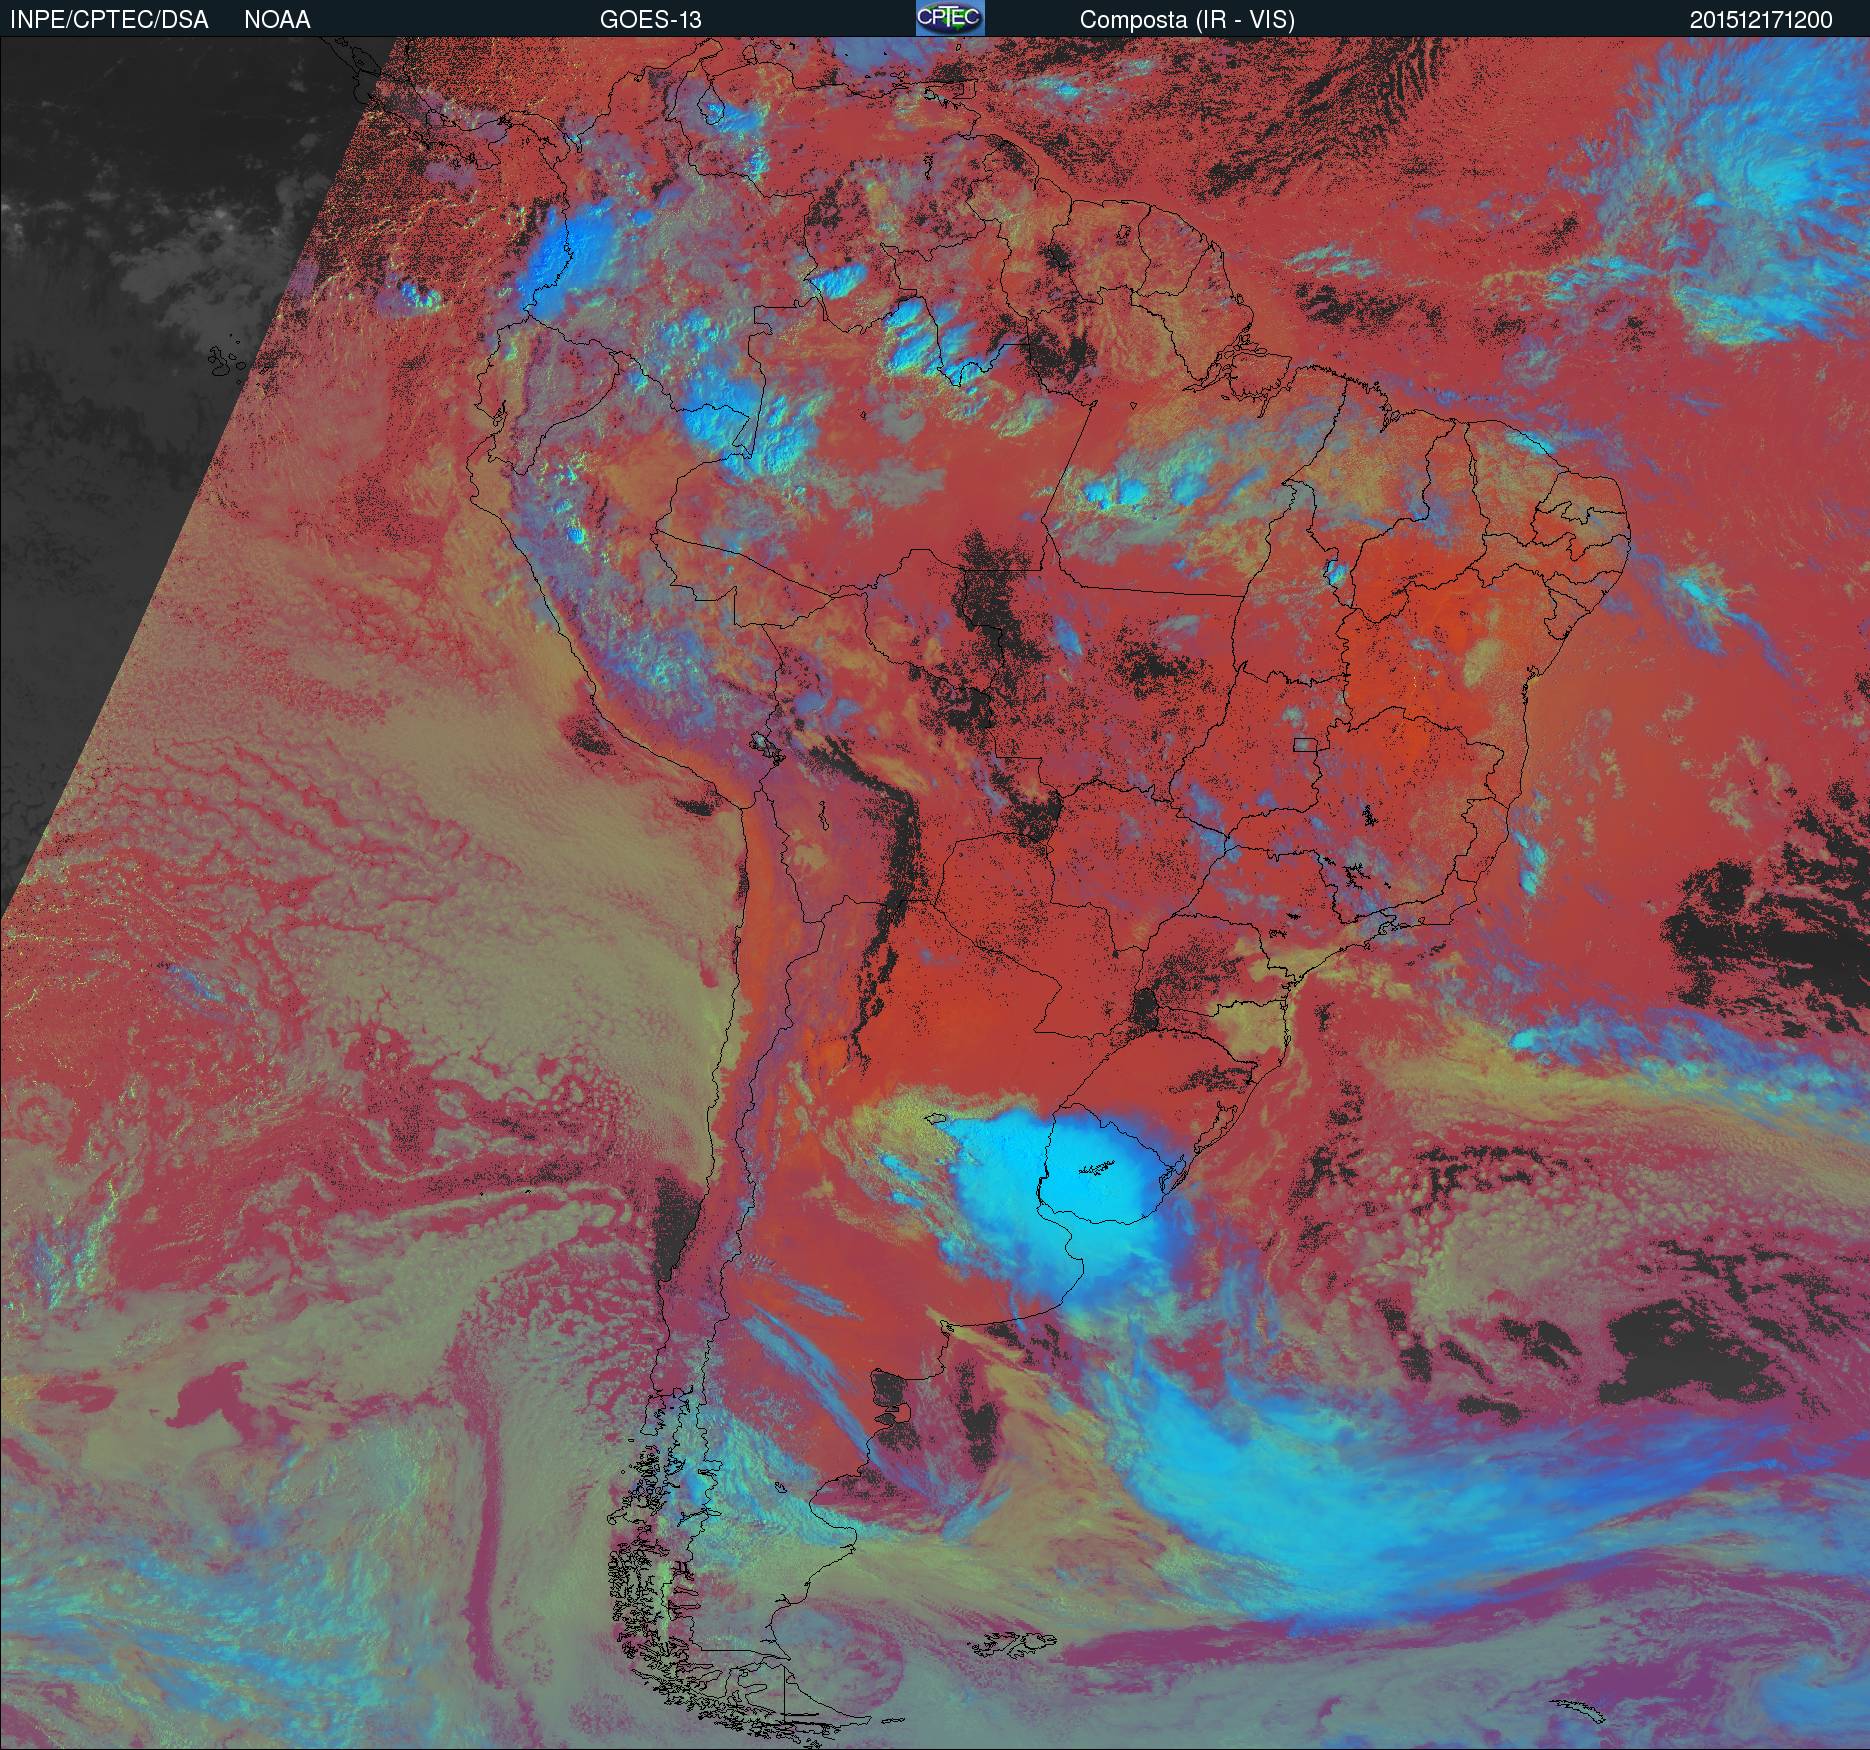Click the CPTEC logo in the header
The width and height of the screenshot is (1870, 1750).
tap(950, 18)
